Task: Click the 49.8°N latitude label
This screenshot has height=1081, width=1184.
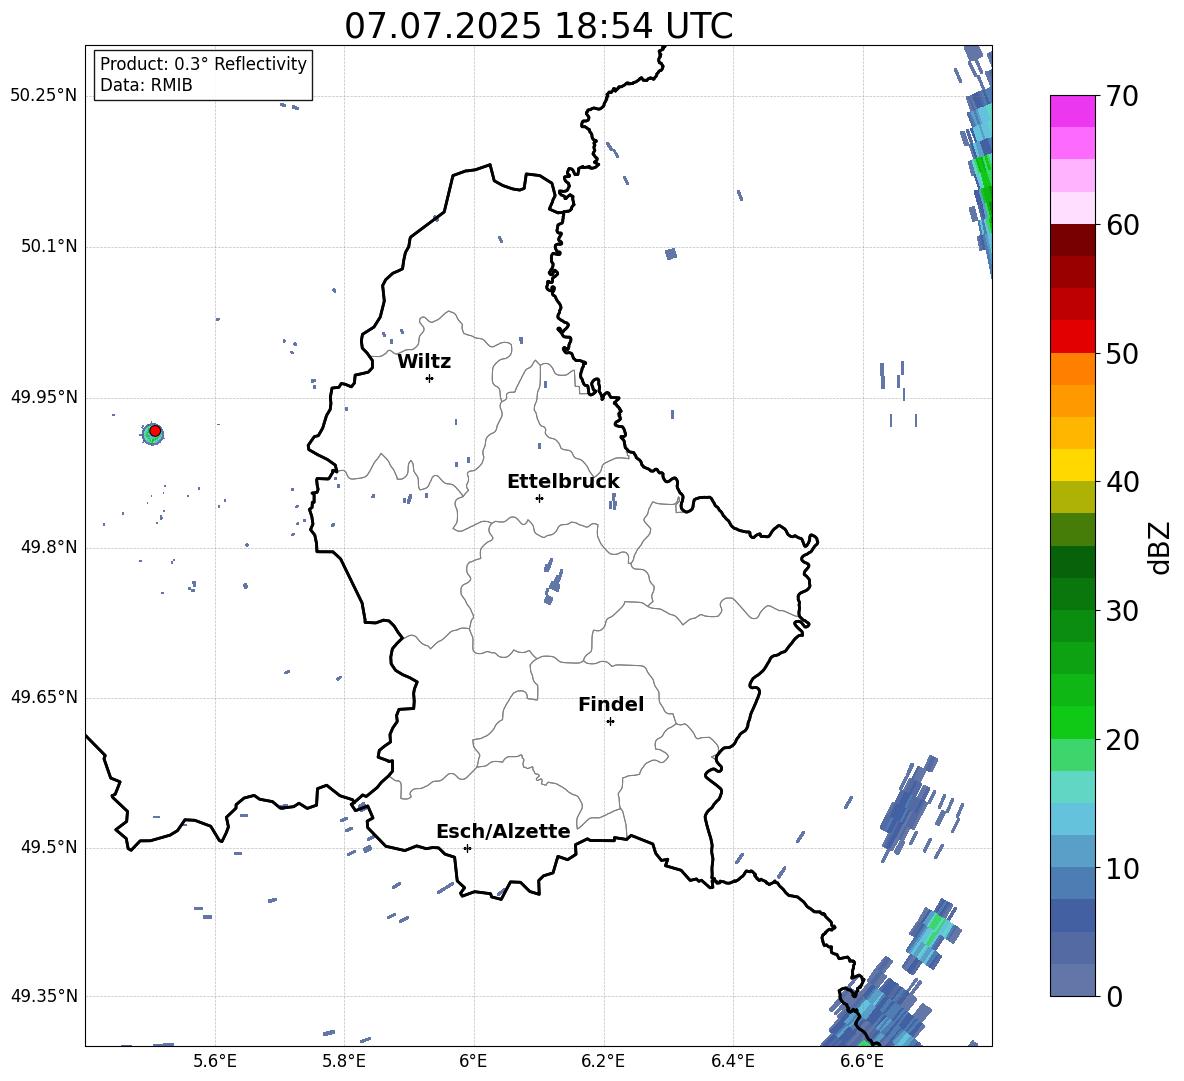Action: point(48,547)
